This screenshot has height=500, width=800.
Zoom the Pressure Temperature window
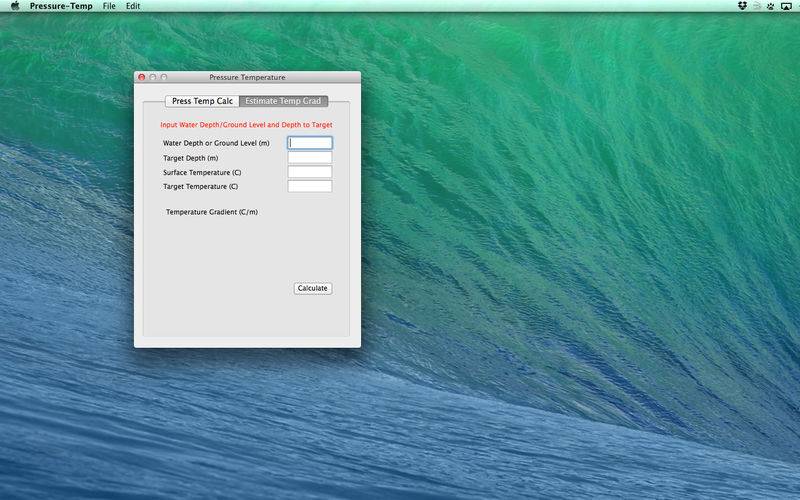(164, 77)
